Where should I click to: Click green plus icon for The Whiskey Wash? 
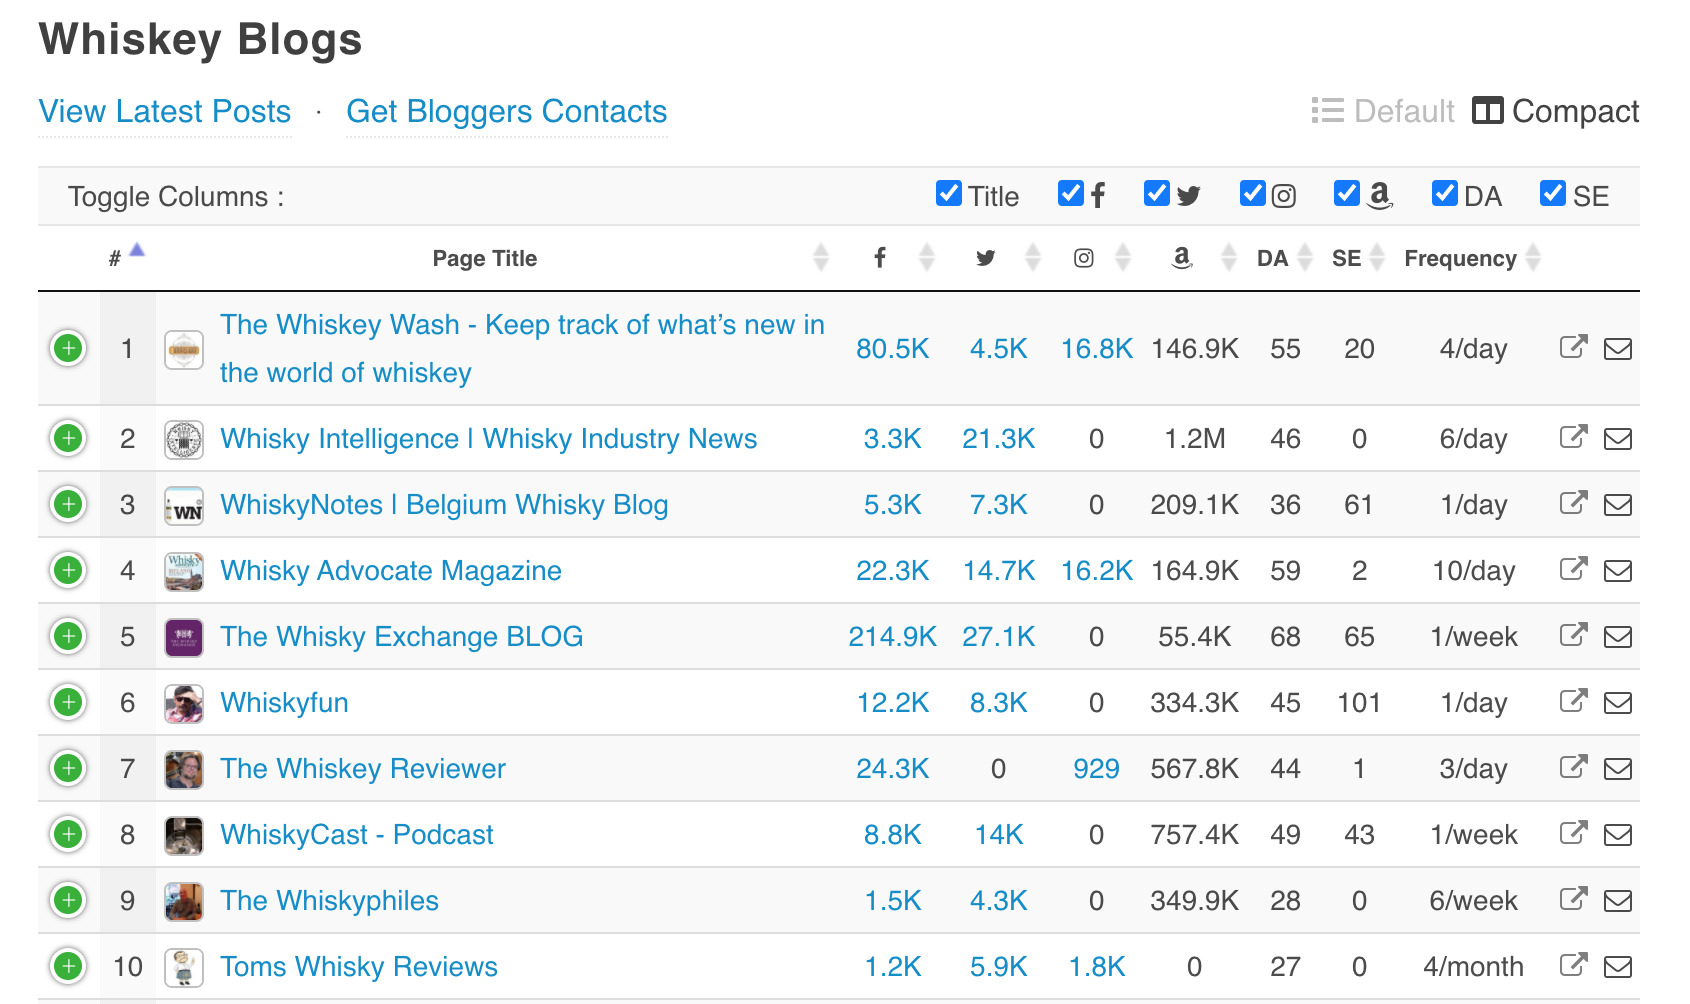(x=68, y=348)
